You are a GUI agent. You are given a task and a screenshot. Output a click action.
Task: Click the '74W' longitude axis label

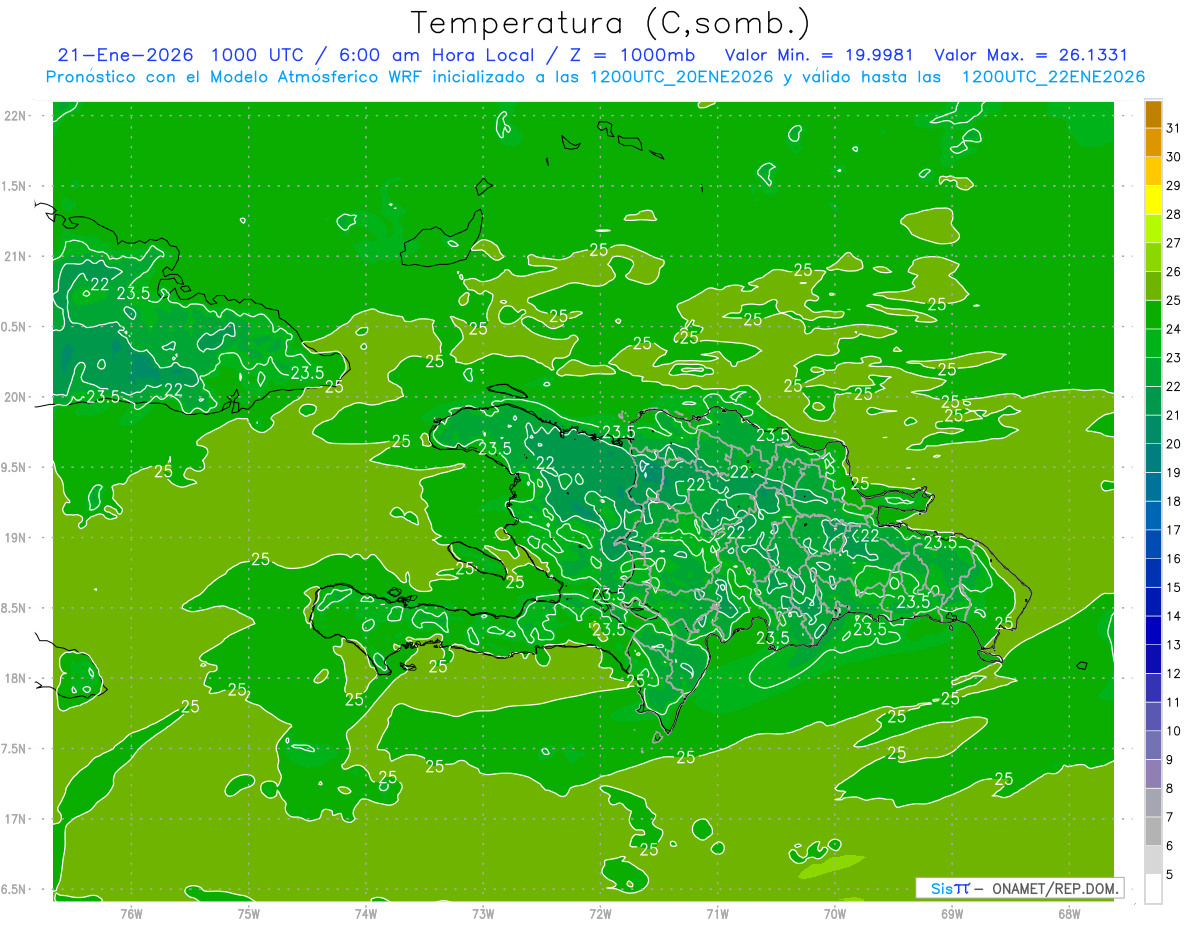pyautogui.click(x=366, y=913)
